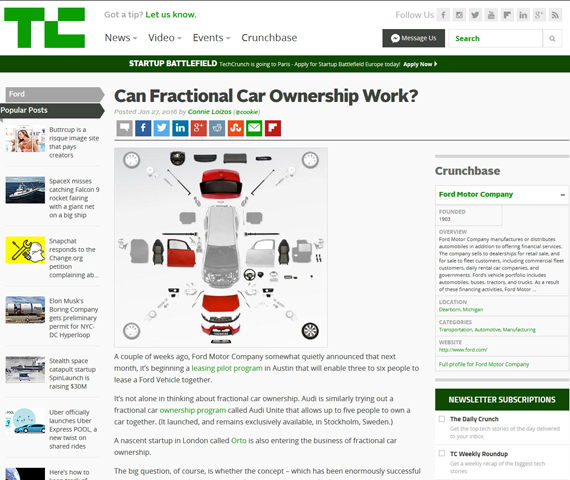Open the comments speech bubble icon
The height and width of the screenshot is (480, 570).
(124, 128)
